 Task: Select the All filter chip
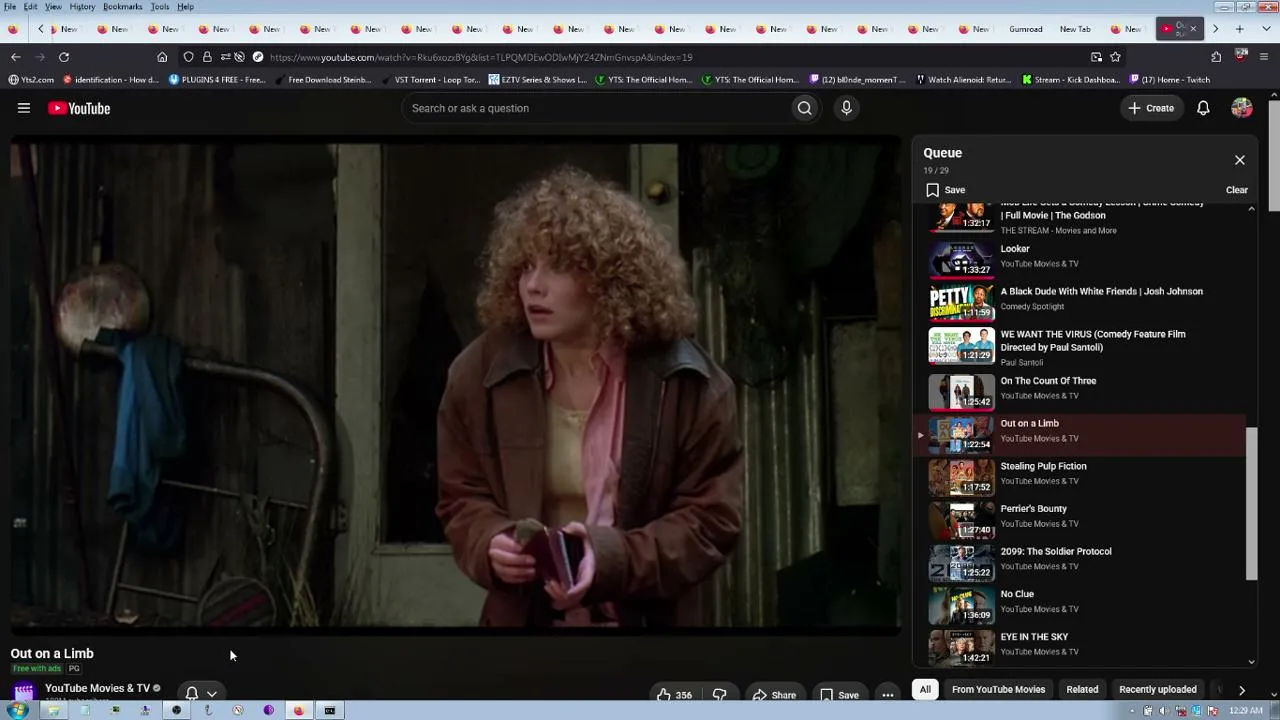pyautogui.click(x=925, y=689)
